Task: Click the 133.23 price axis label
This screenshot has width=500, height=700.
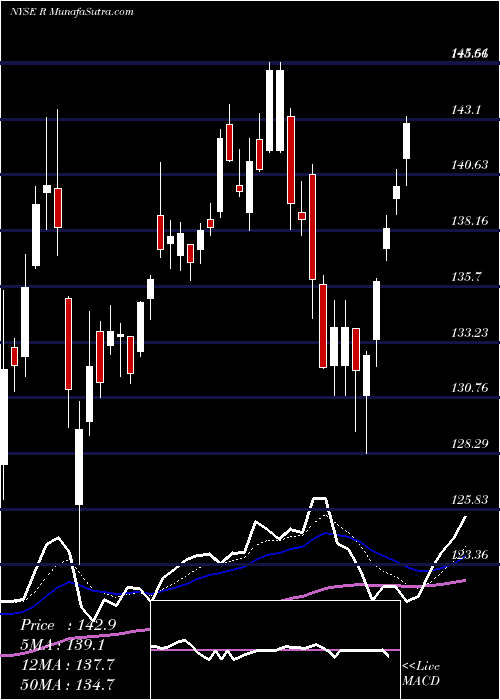Action: 469,333
